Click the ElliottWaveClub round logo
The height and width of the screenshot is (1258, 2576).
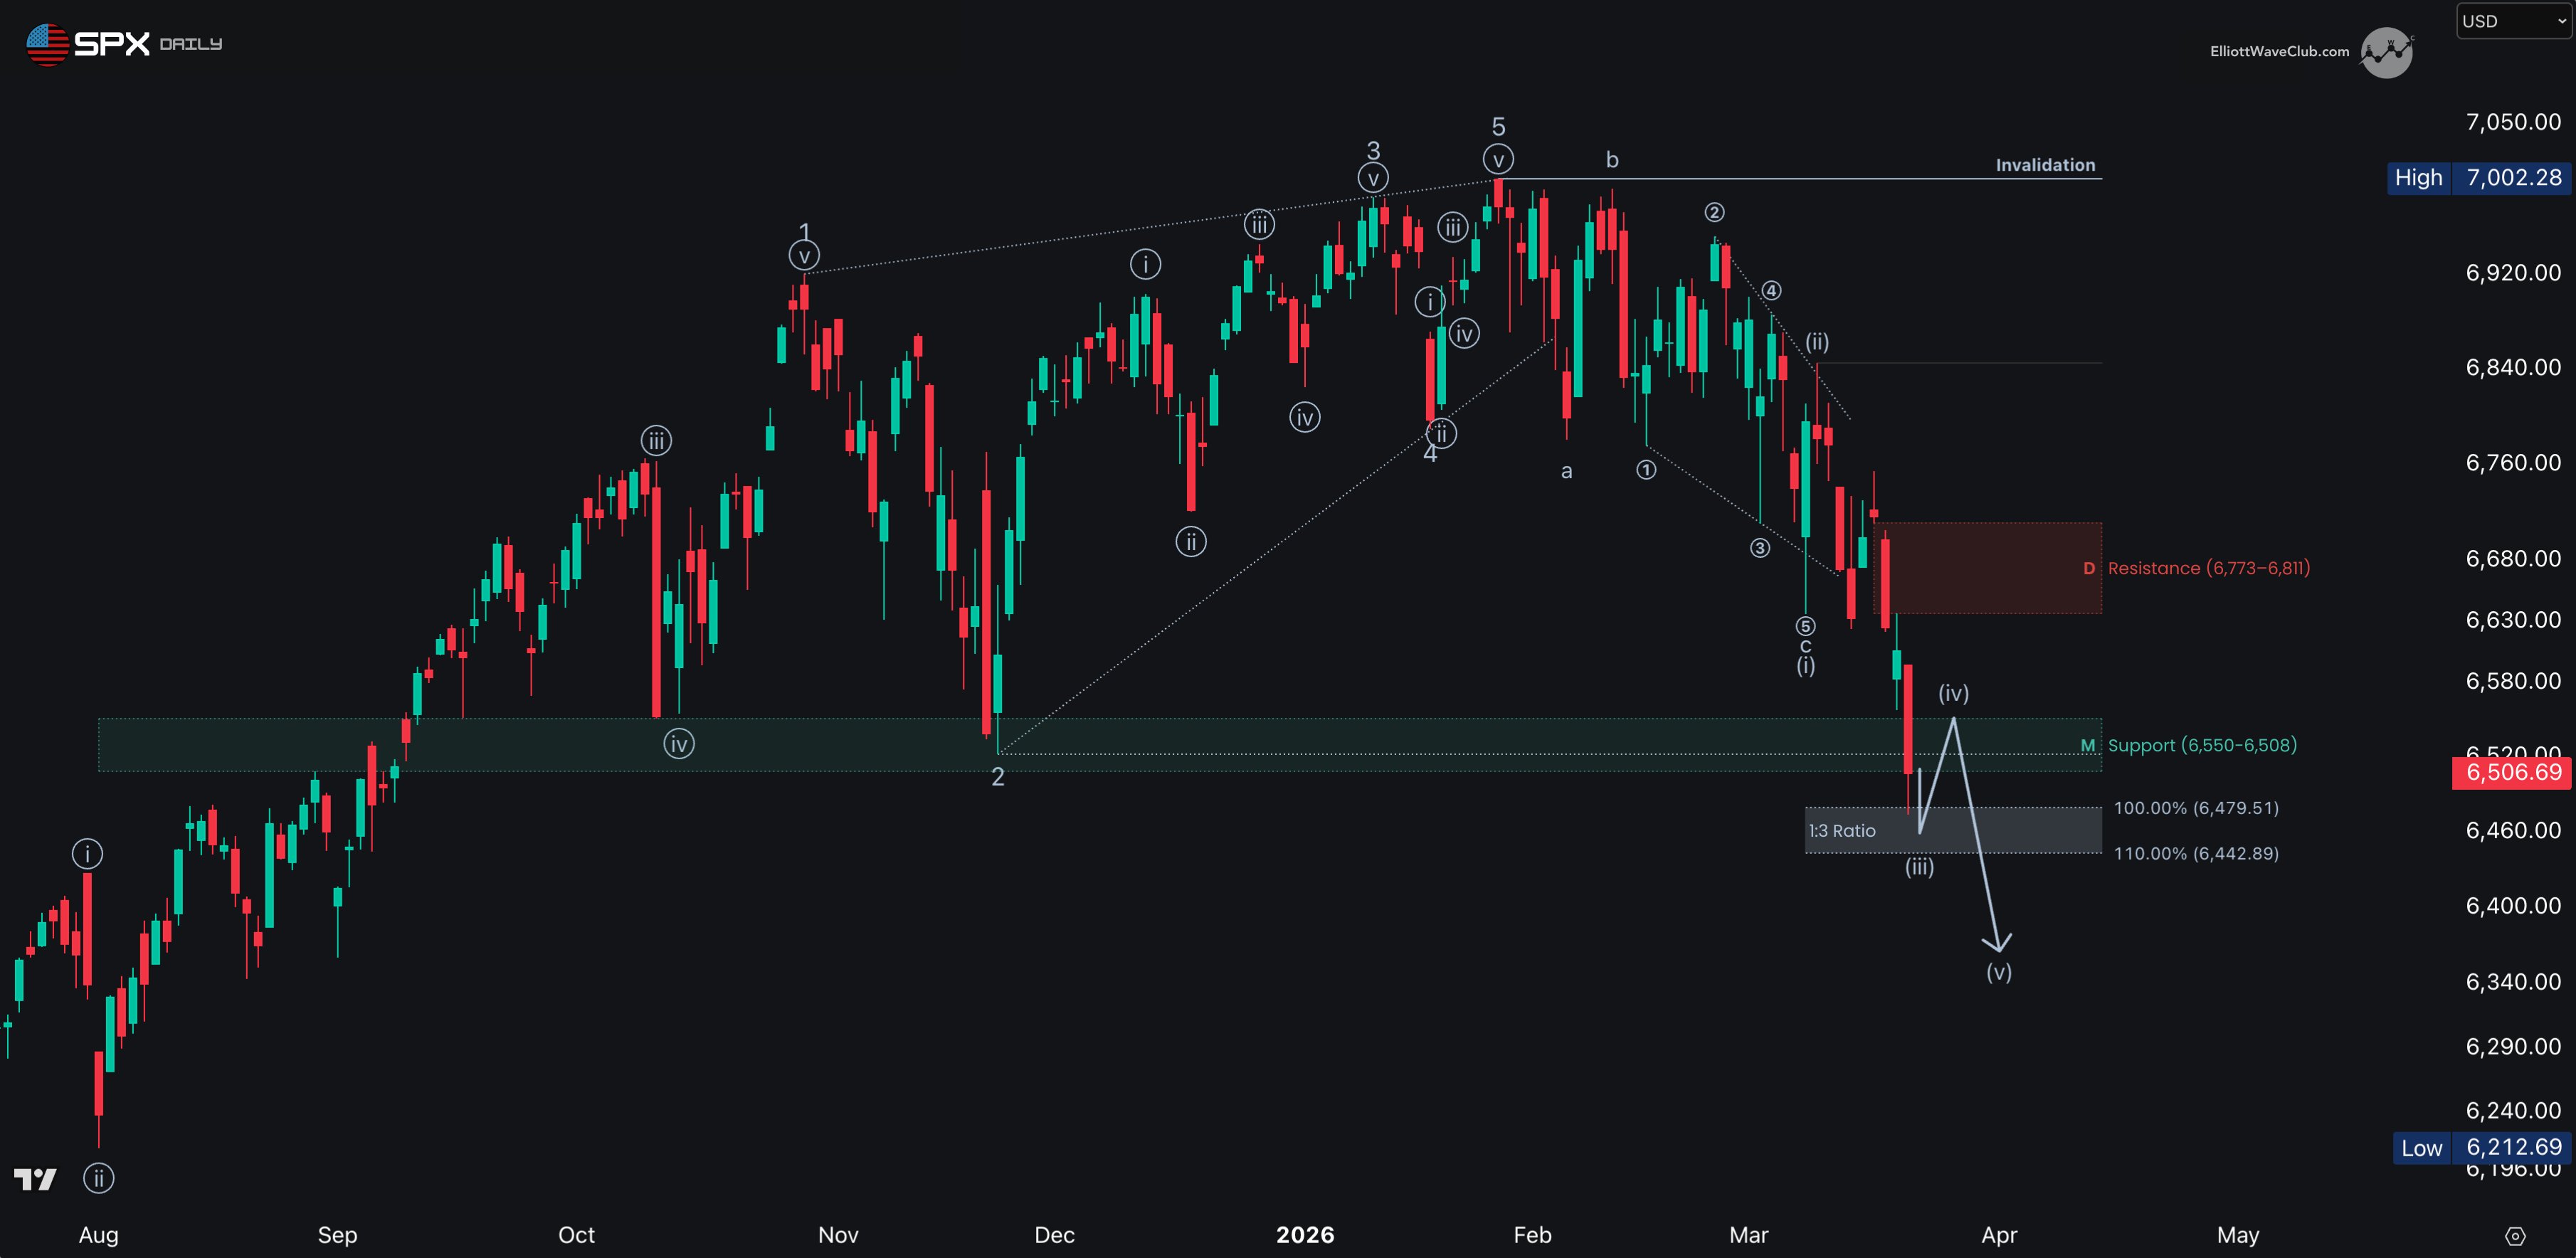point(2386,52)
